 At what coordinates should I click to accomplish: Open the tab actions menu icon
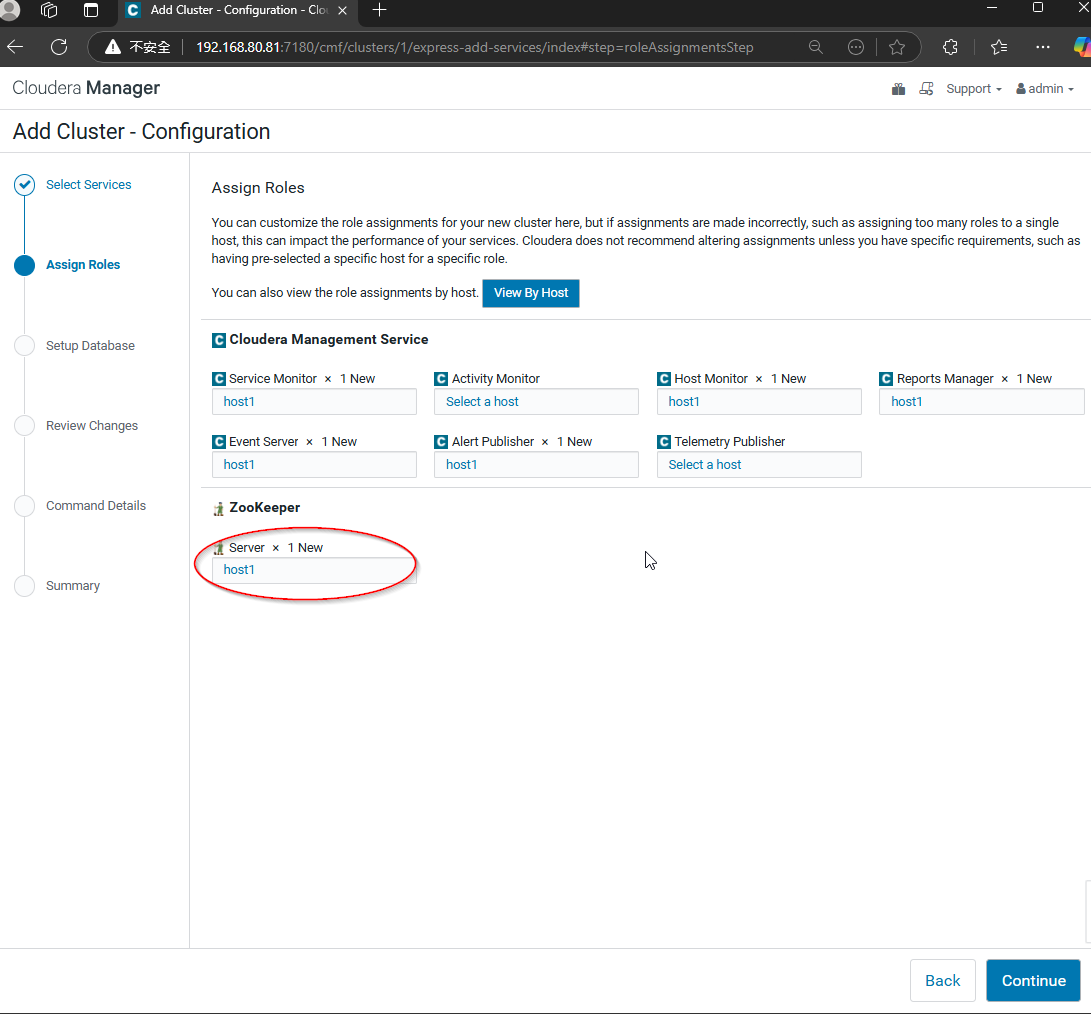pos(90,10)
